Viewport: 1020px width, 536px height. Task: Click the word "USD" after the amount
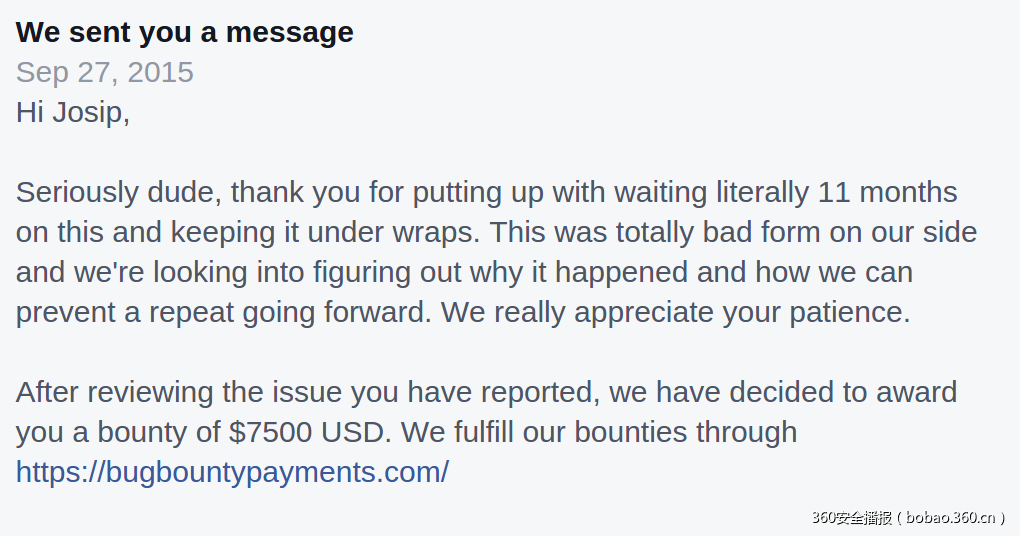(x=356, y=432)
